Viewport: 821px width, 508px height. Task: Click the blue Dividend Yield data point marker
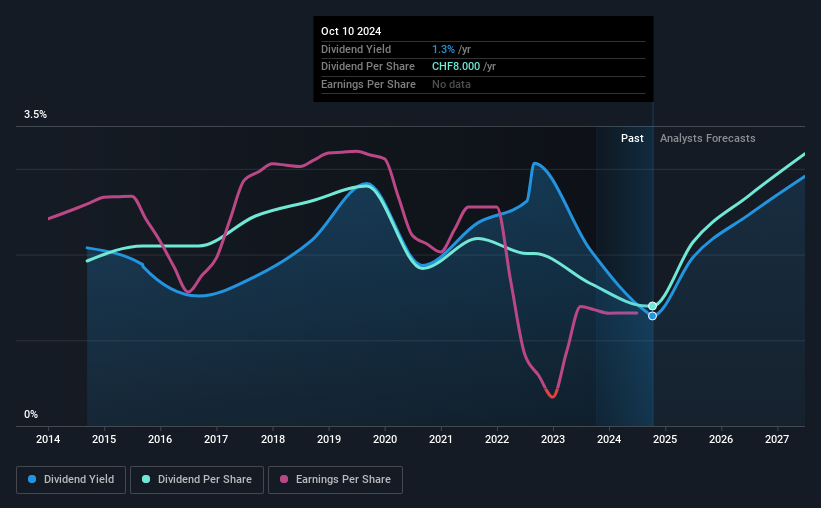pyautogui.click(x=652, y=316)
